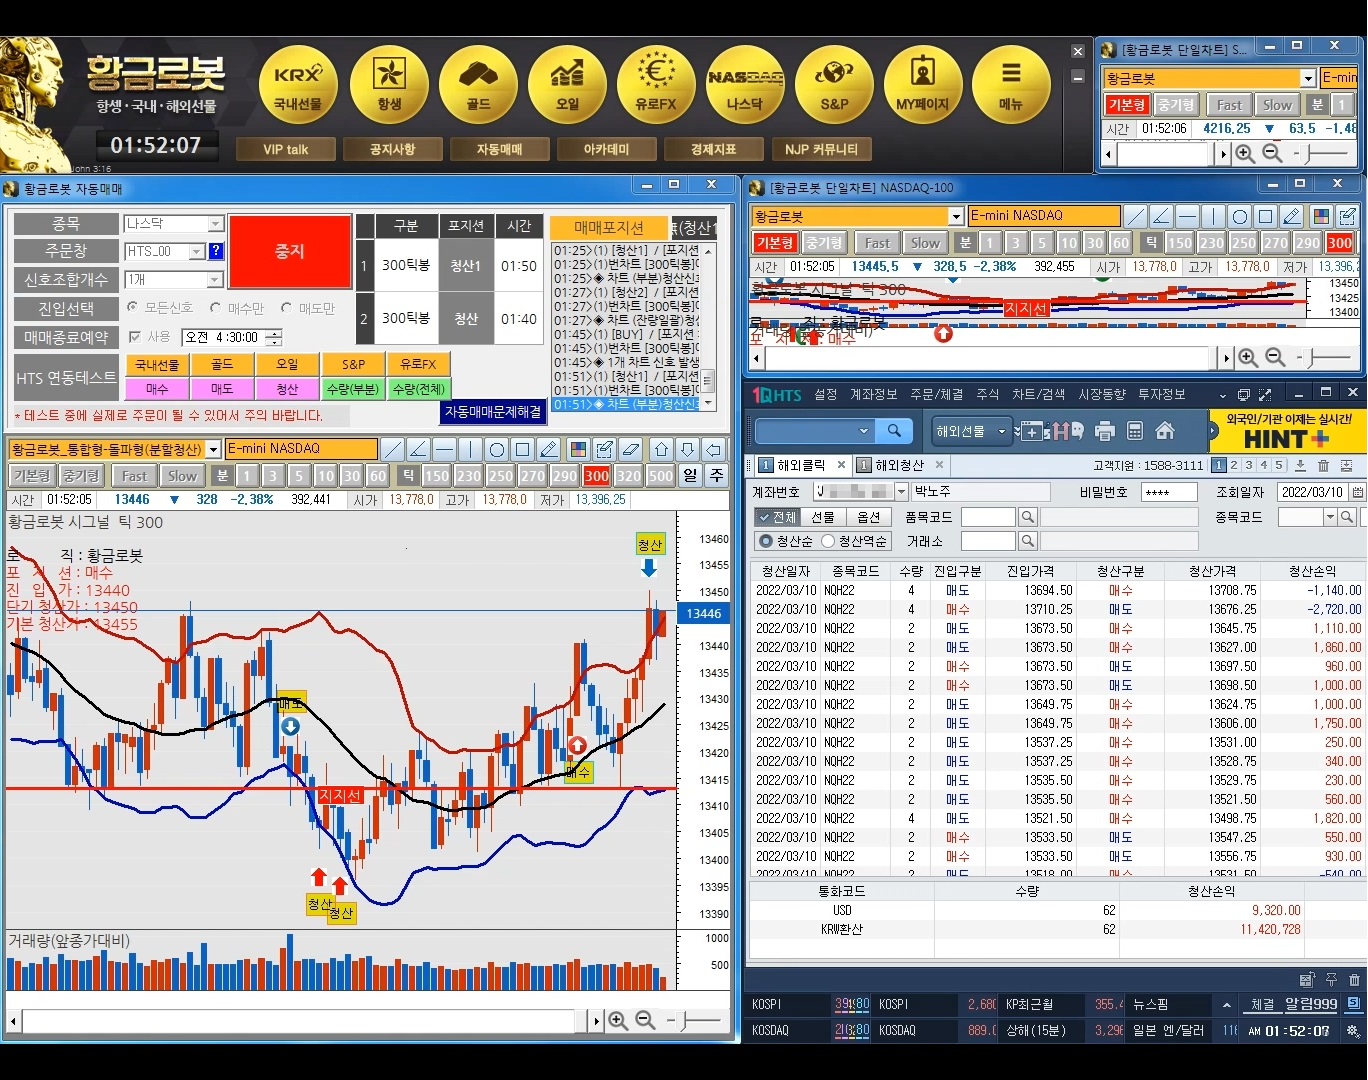Viewport: 1368px width, 1080px height.
Task: Click the calculator icon in 1Q HTS toolbar
Action: coord(1135,431)
